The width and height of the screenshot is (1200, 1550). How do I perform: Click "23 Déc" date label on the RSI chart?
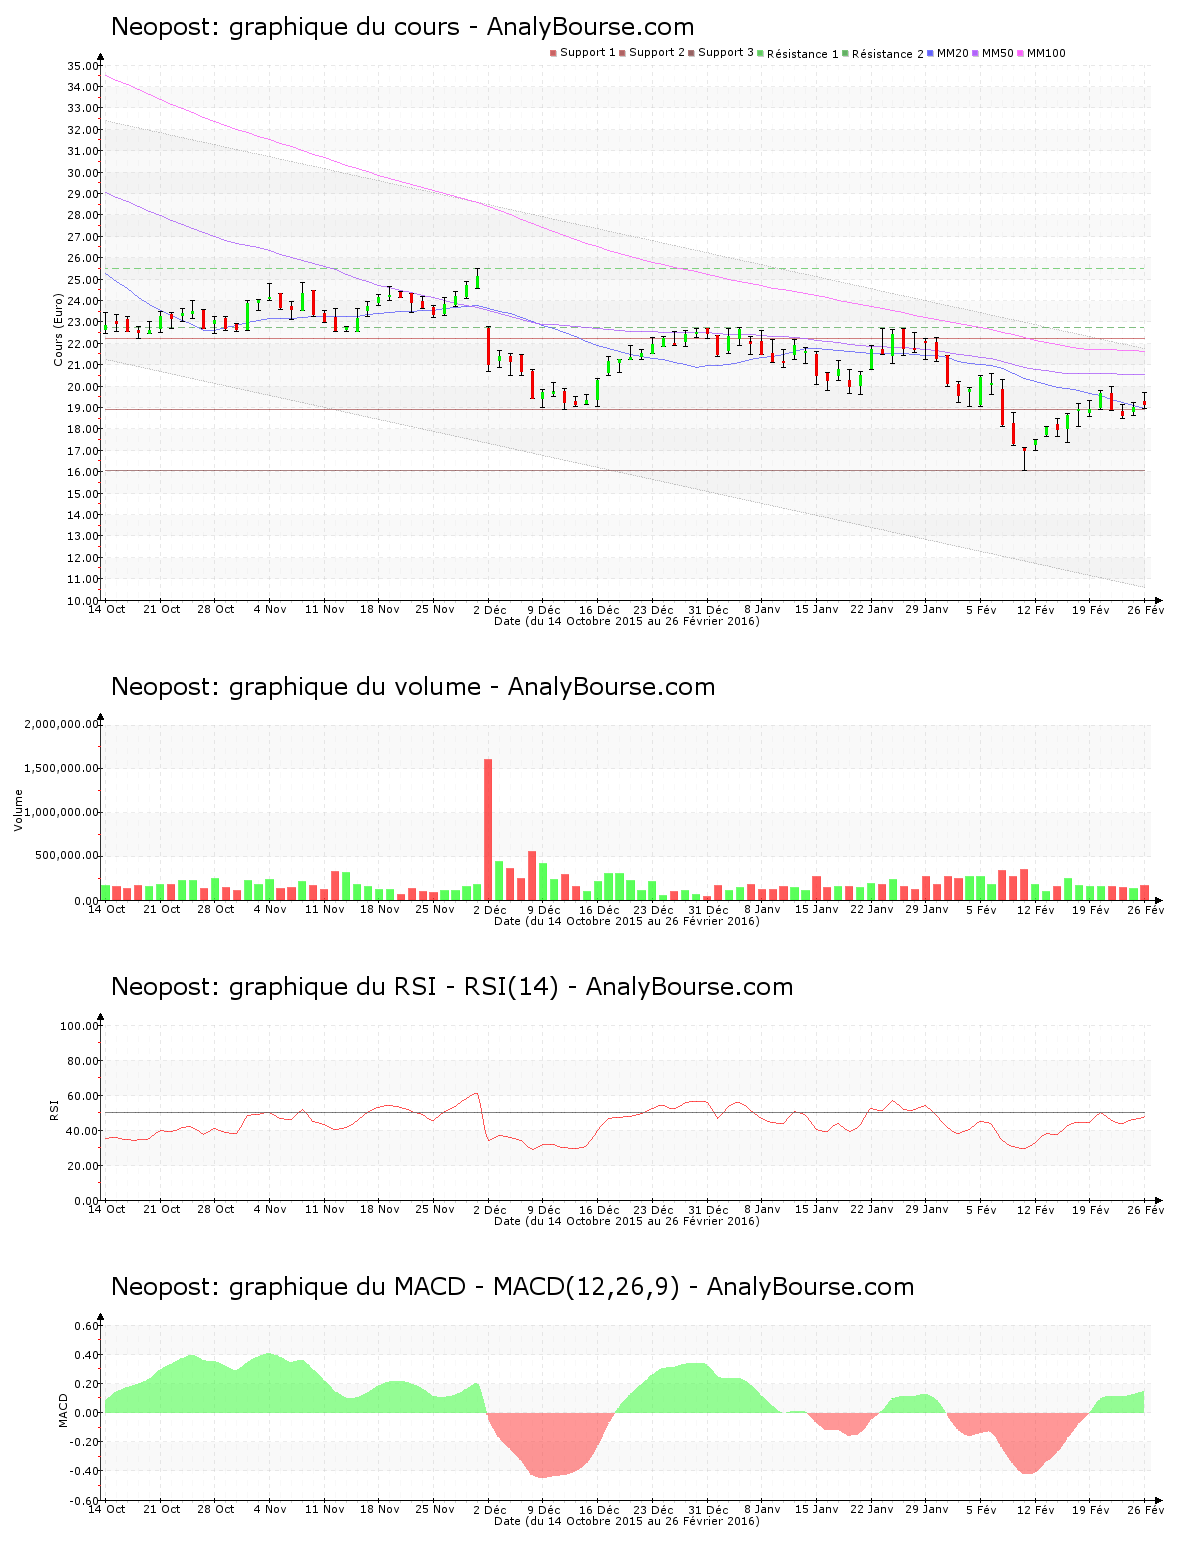(x=654, y=1209)
